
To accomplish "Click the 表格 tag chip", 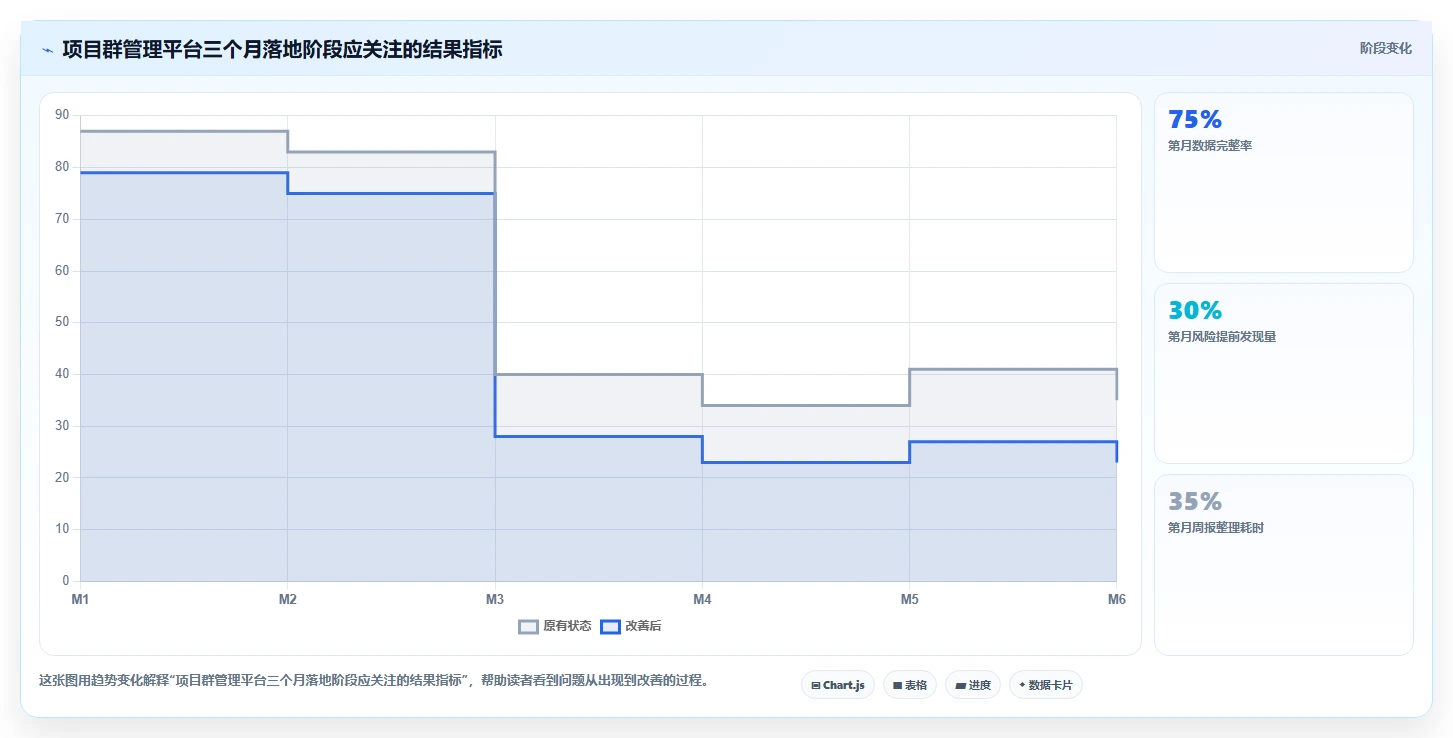I will pyautogui.click(x=910, y=685).
